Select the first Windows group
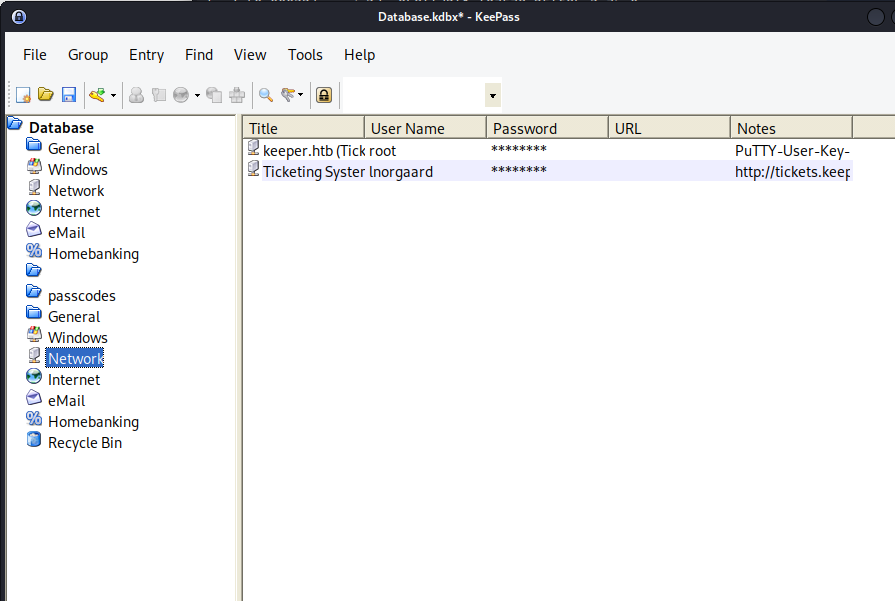 [x=78, y=170]
